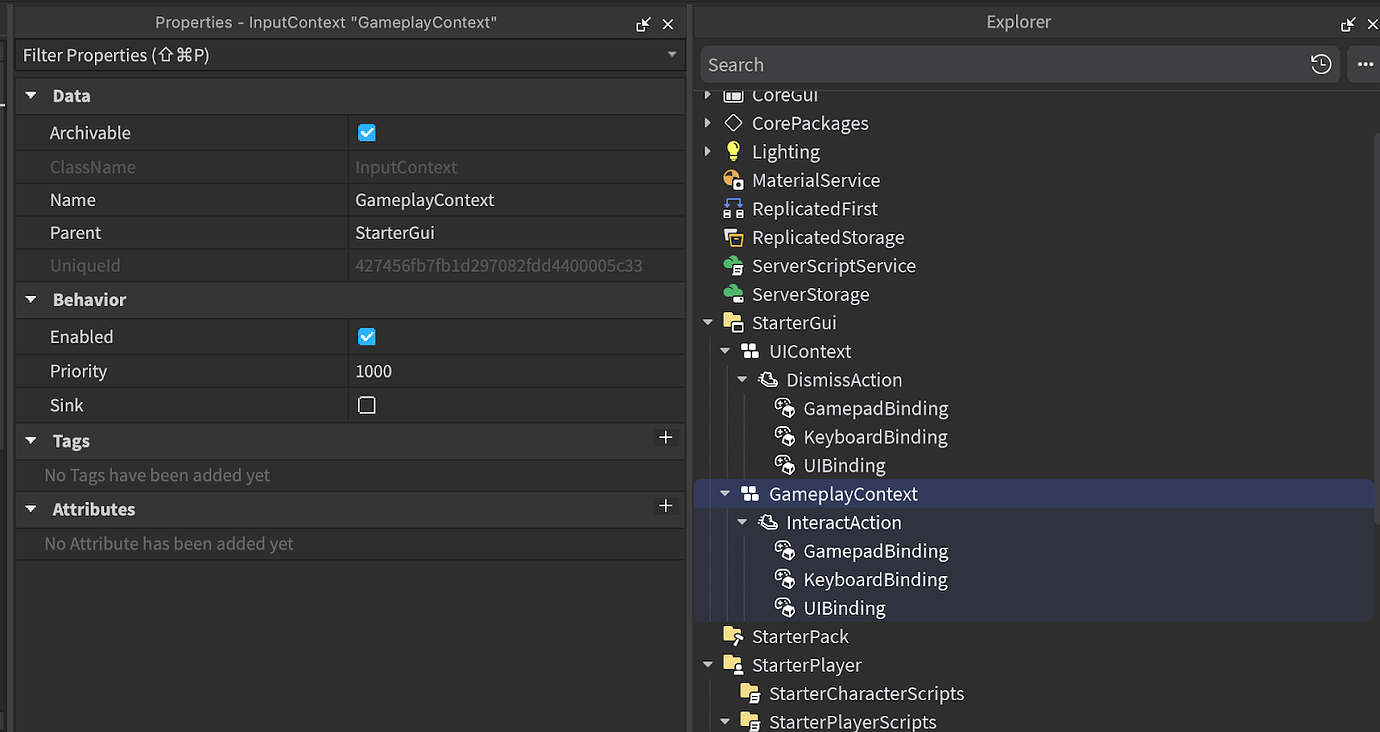Pop out the Properties panel
The height and width of the screenshot is (732, 1380).
point(644,24)
